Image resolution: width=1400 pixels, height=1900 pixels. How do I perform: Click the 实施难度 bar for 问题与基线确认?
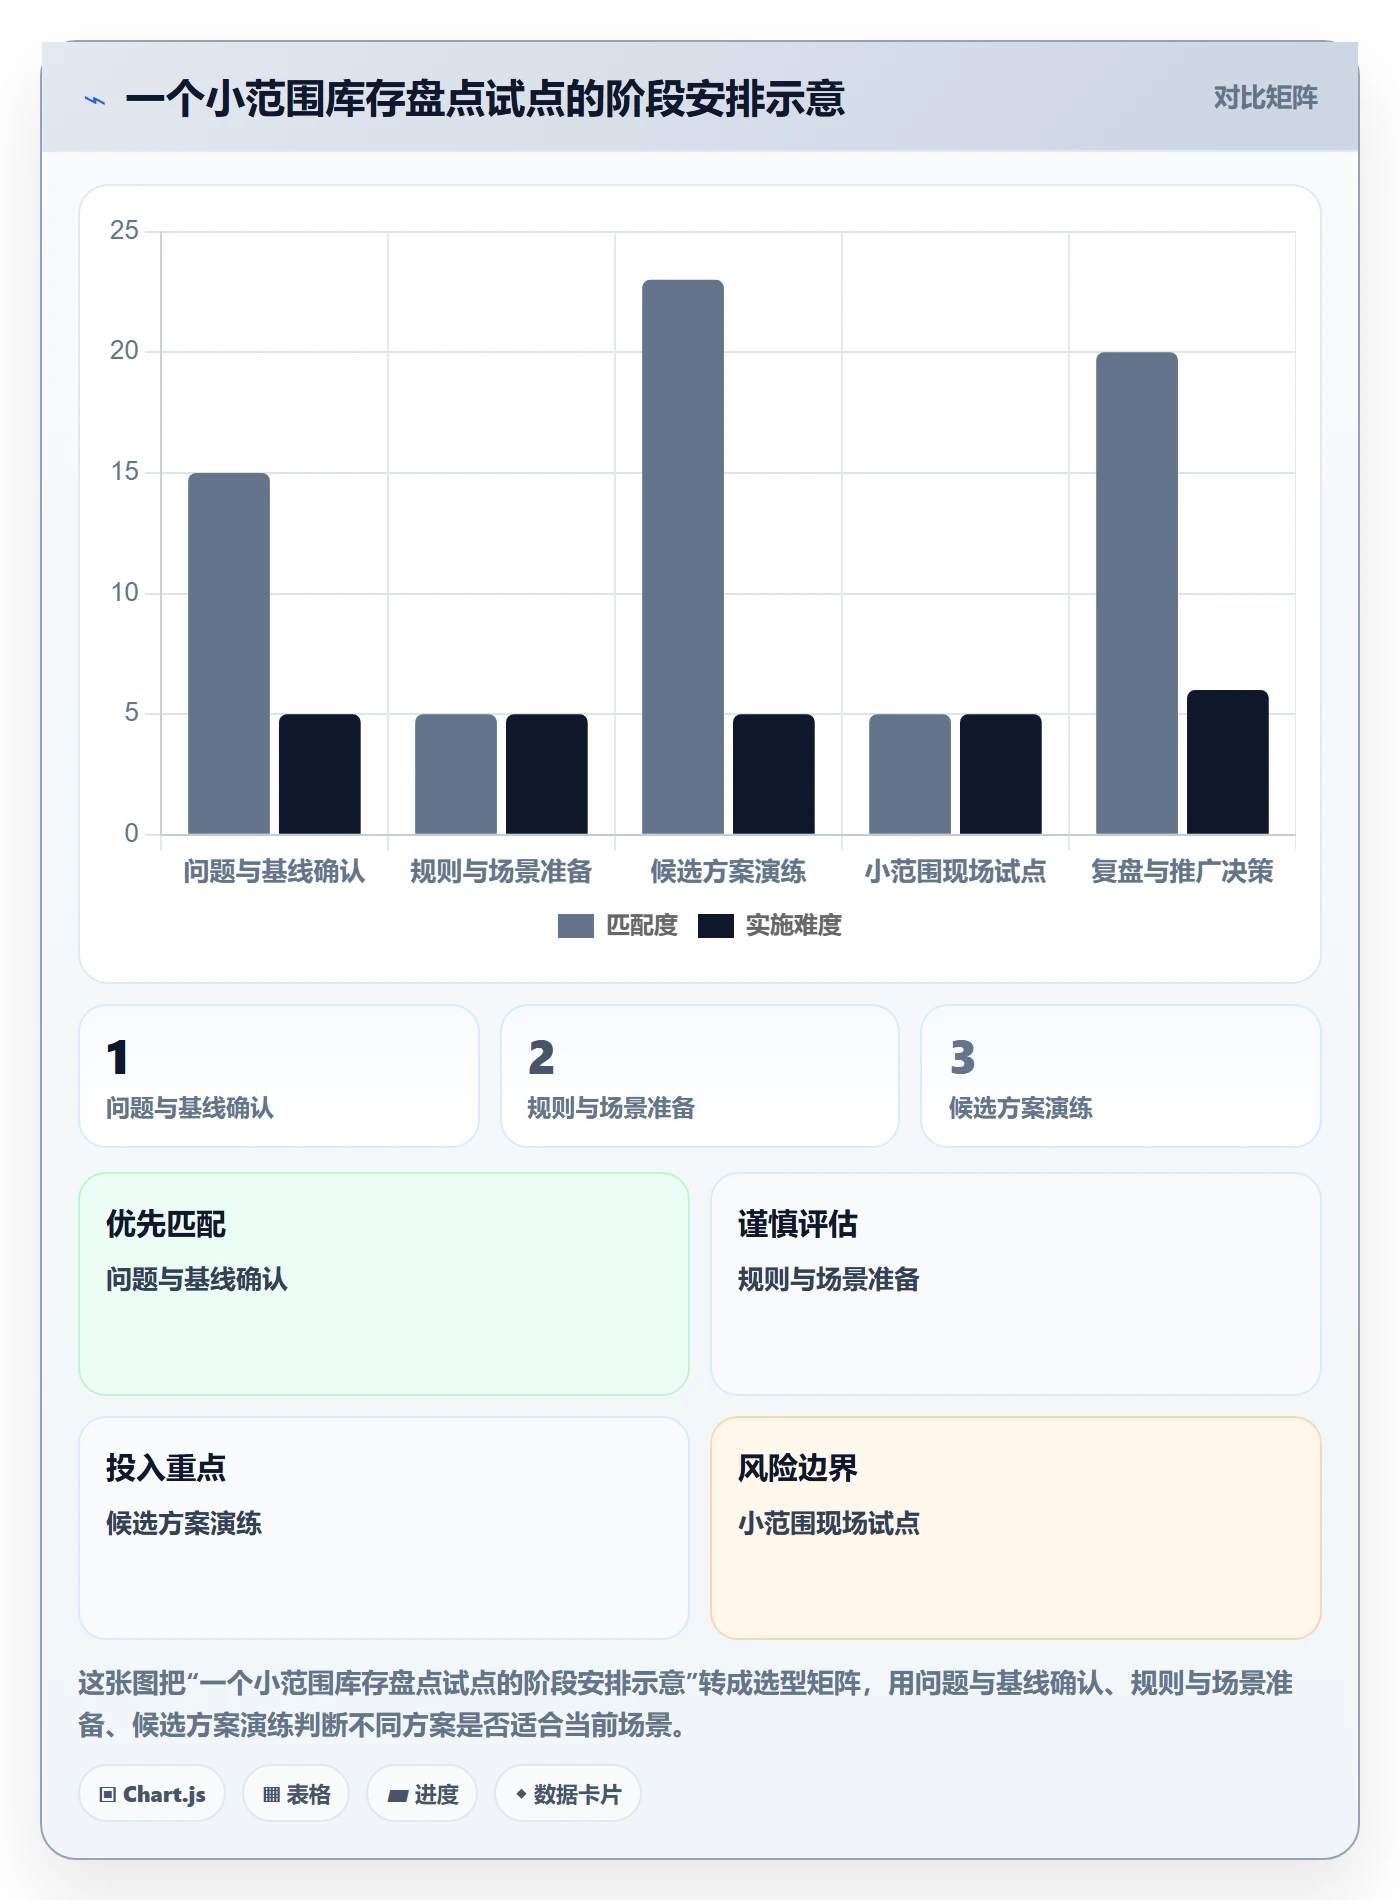[320, 774]
